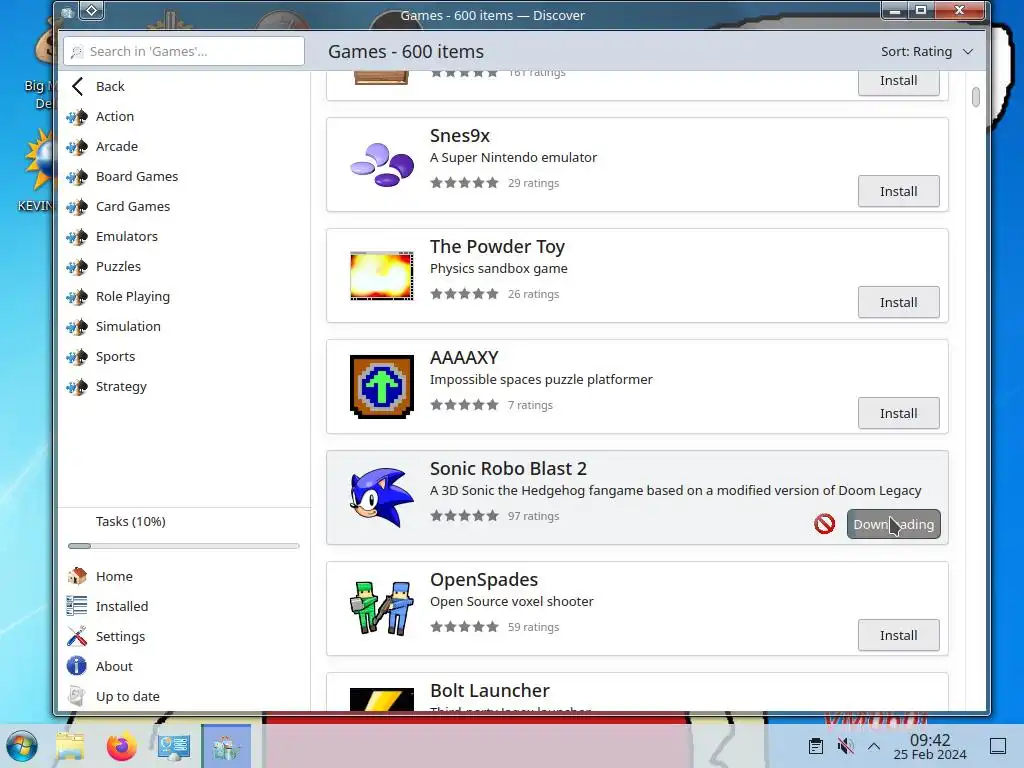Click the Installed list icon
The width and height of the screenshot is (1024, 768).
(x=77, y=606)
